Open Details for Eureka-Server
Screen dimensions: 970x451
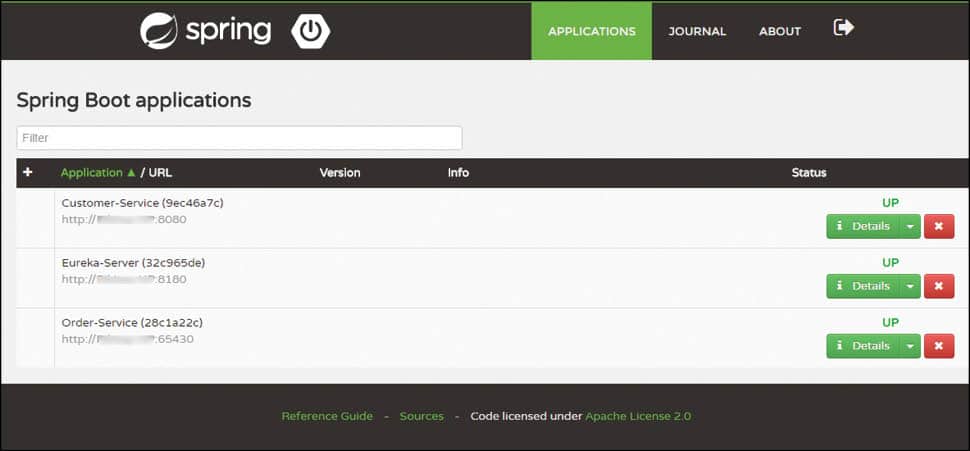tap(862, 286)
